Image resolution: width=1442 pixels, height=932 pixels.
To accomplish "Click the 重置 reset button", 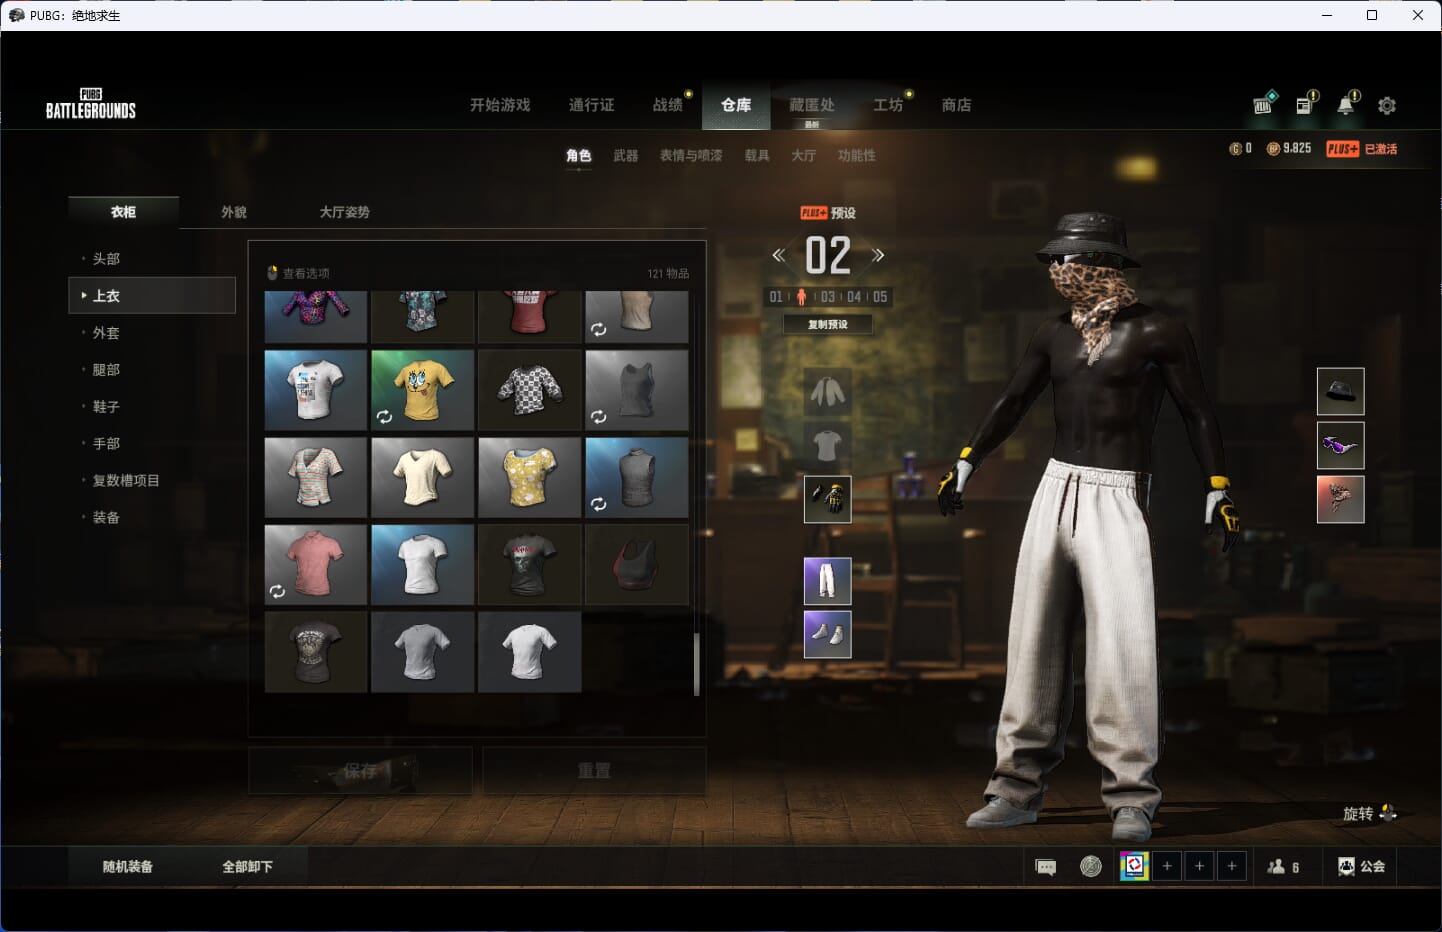I will [594, 771].
